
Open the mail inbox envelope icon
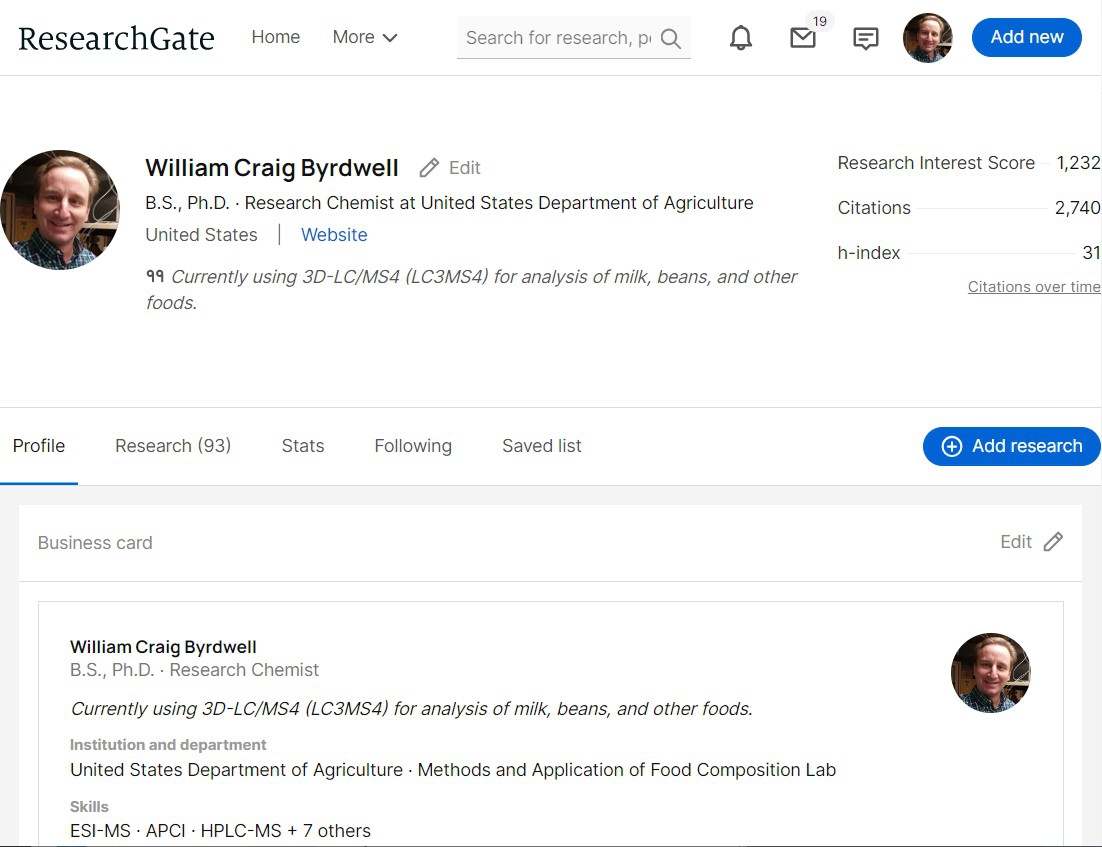[x=802, y=38]
